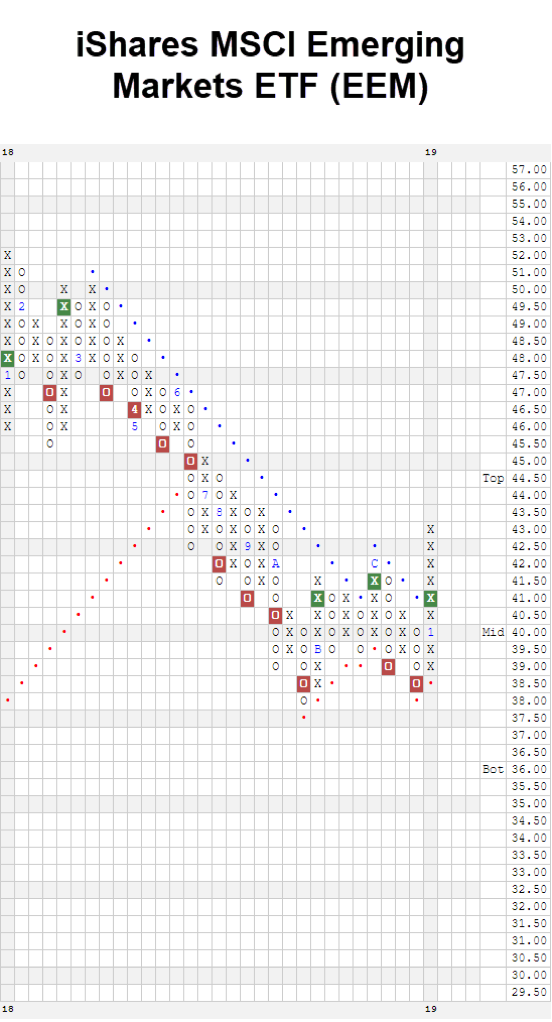Click the blue month marker '2' on the 49.50 row
This screenshot has width=552, height=1022.
22,306
